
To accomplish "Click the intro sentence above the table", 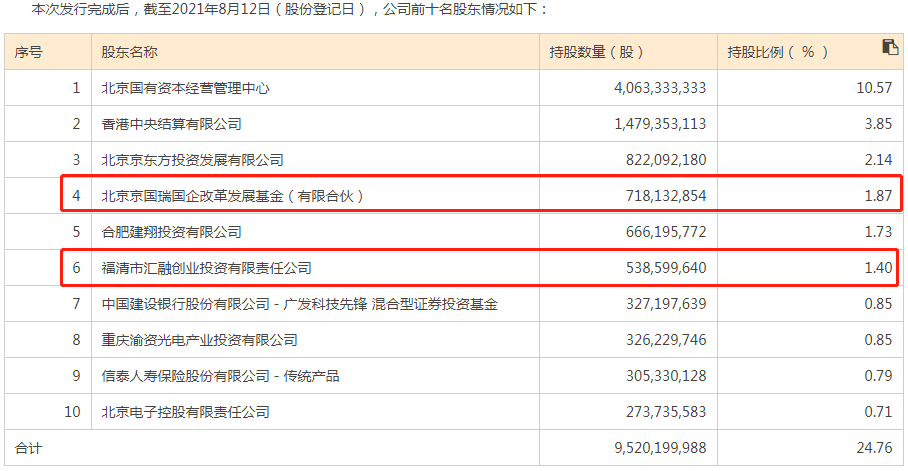I will pos(288,9).
